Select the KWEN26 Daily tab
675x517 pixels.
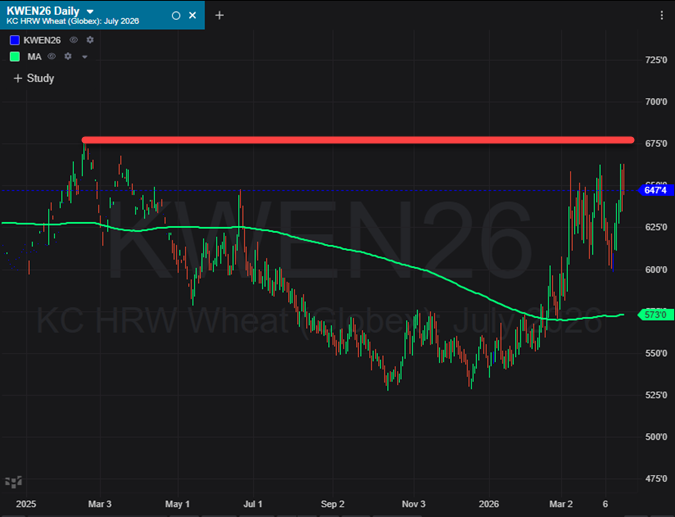coord(102,15)
